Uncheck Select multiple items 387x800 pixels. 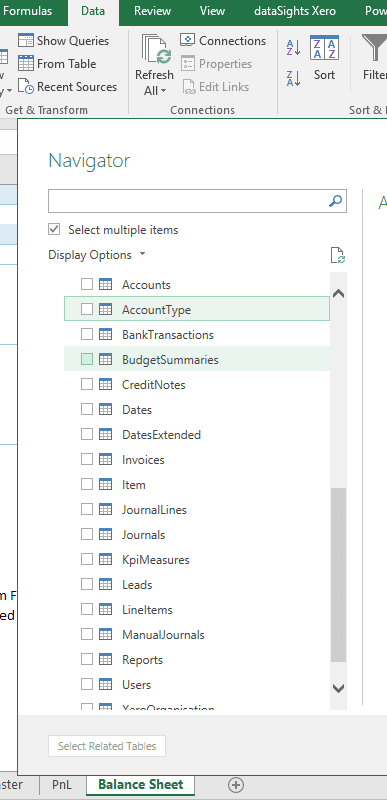click(x=54, y=230)
